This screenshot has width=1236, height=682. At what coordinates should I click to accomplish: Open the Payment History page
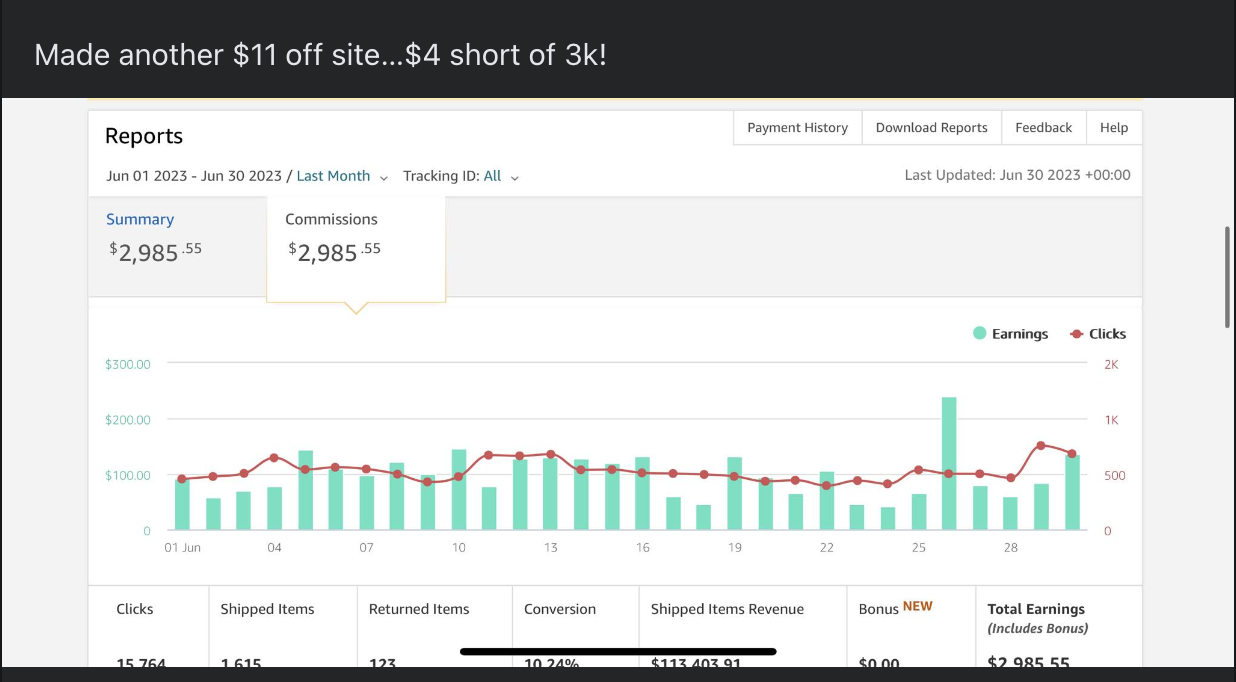point(797,128)
